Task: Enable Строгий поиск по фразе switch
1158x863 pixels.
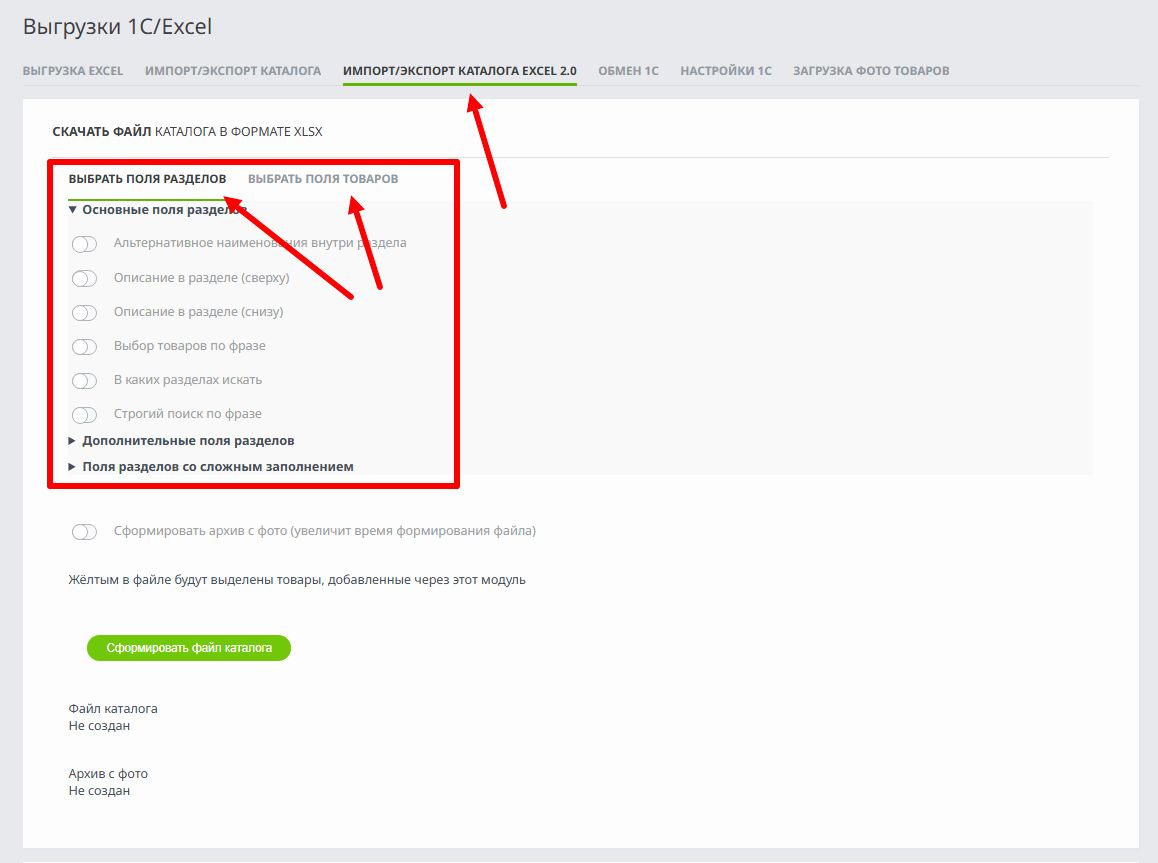Action: pyautogui.click(x=84, y=414)
